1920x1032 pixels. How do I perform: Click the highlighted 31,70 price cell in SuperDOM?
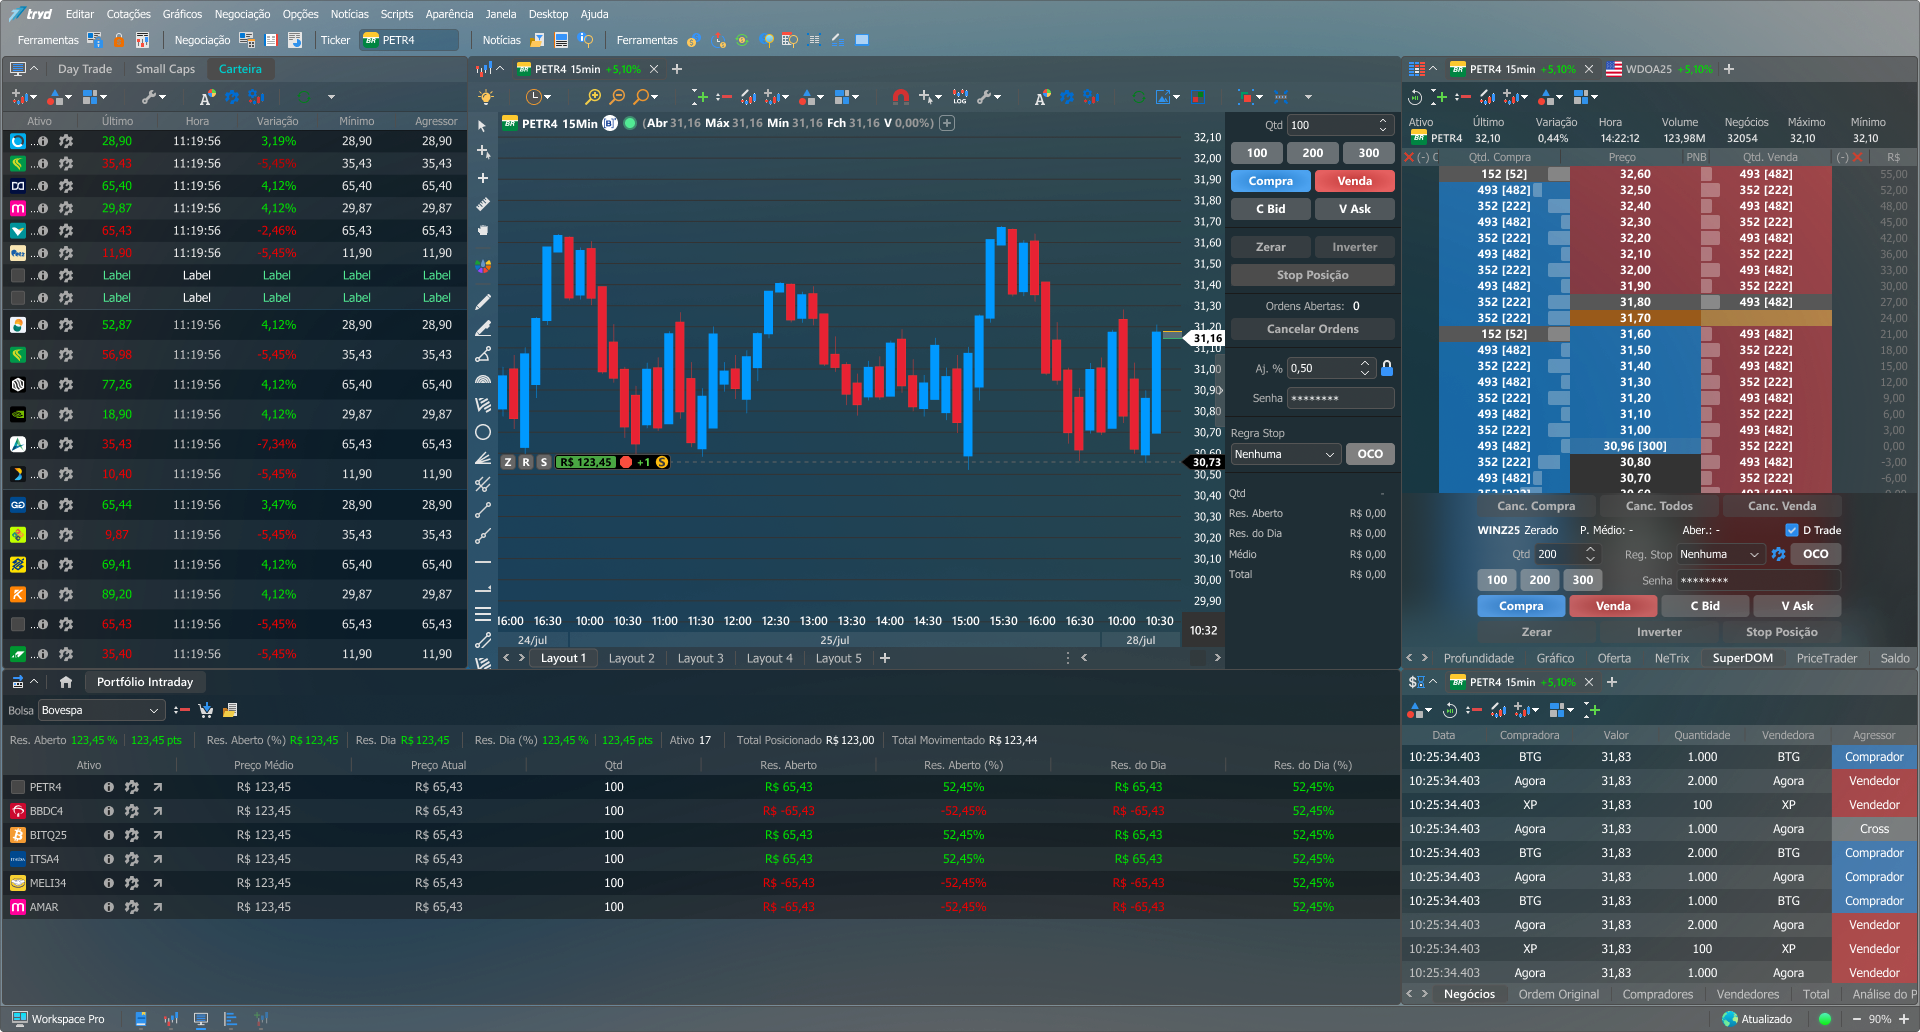coord(1635,318)
